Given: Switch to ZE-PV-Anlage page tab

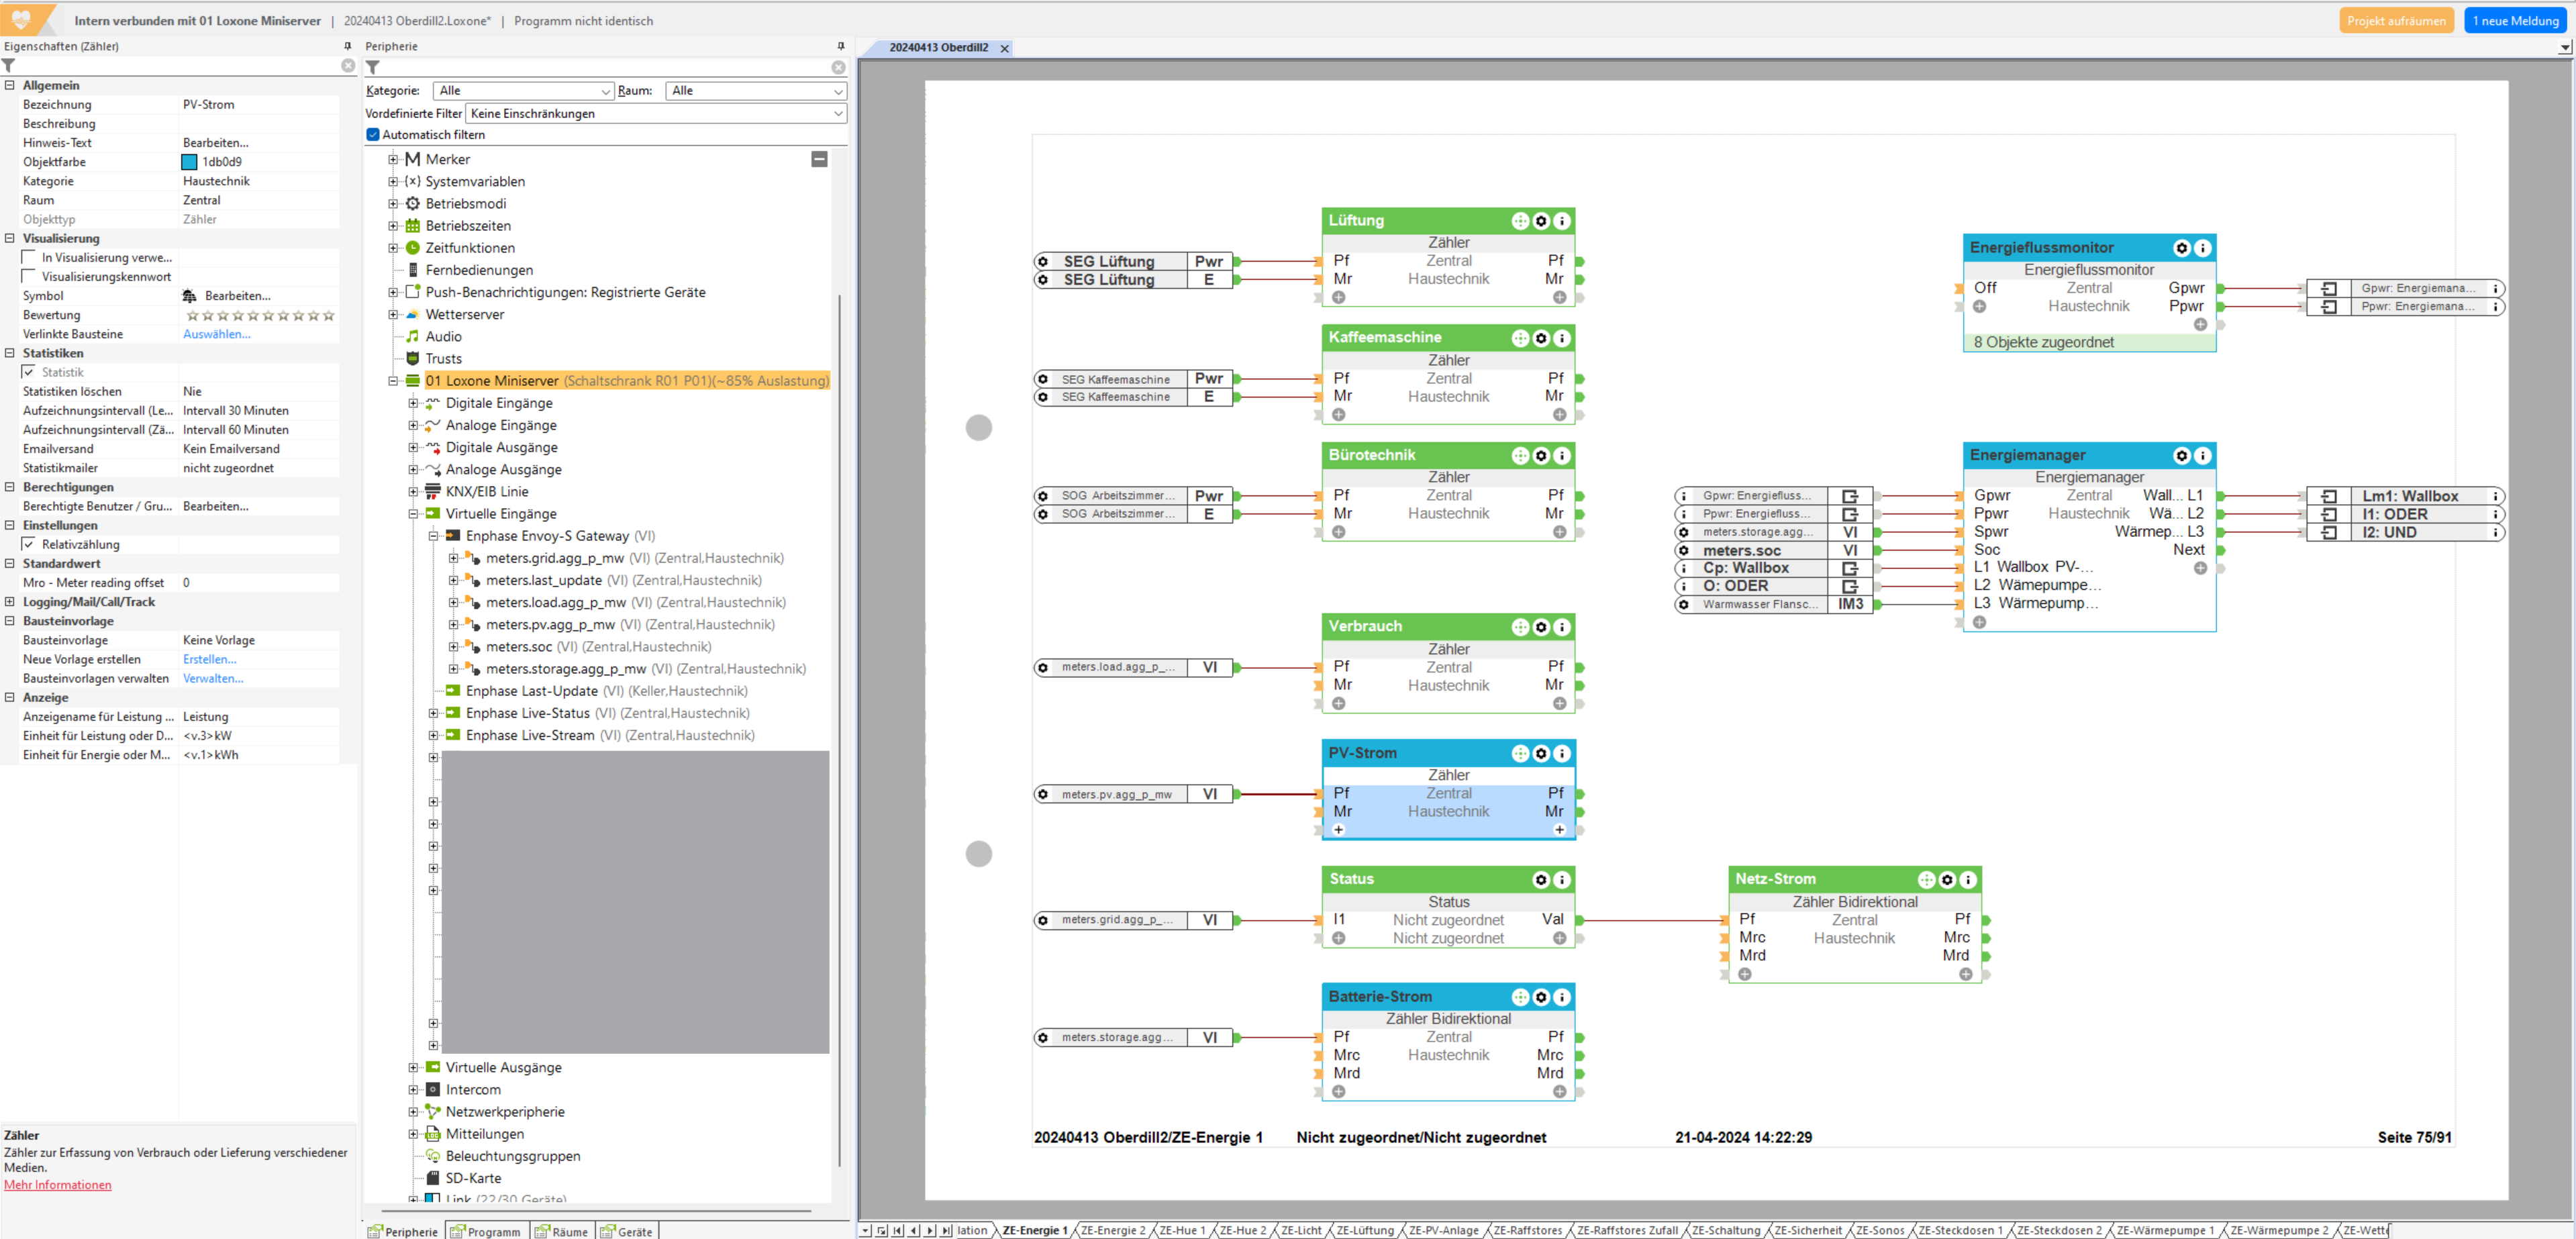Looking at the screenshot, I should pyautogui.click(x=1443, y=1231).
